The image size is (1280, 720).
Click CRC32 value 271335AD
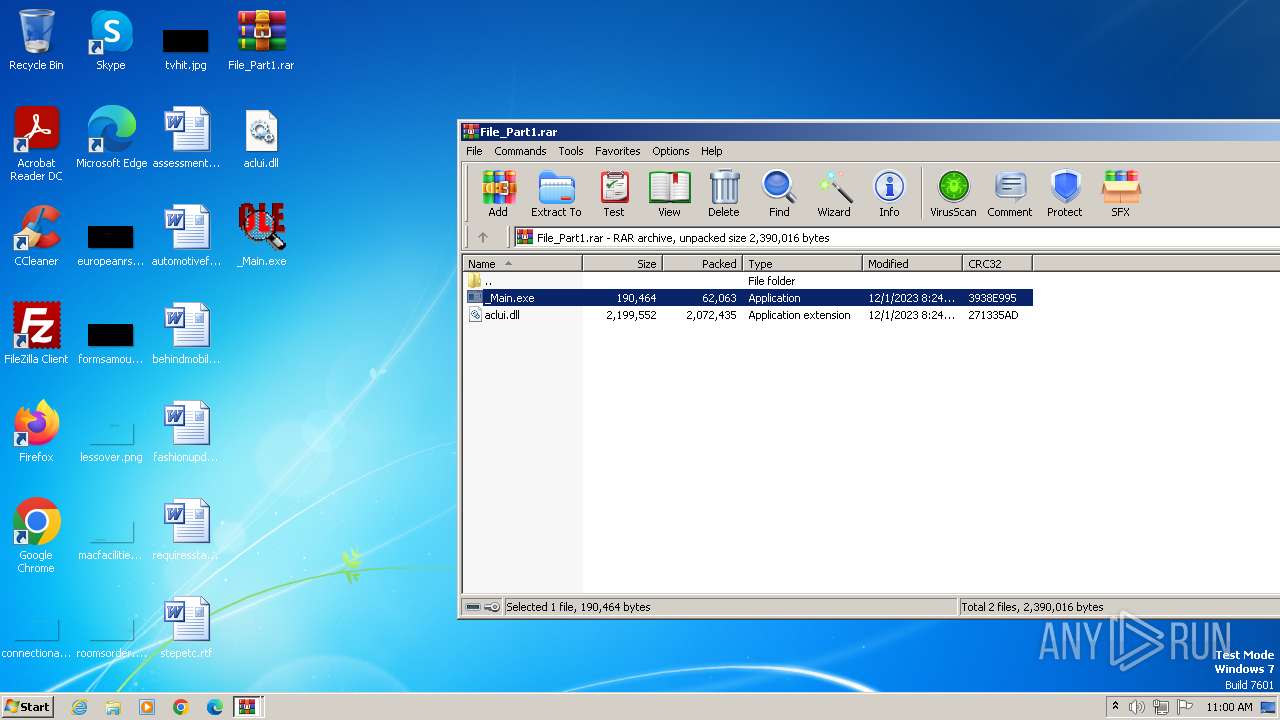point(993,315)
